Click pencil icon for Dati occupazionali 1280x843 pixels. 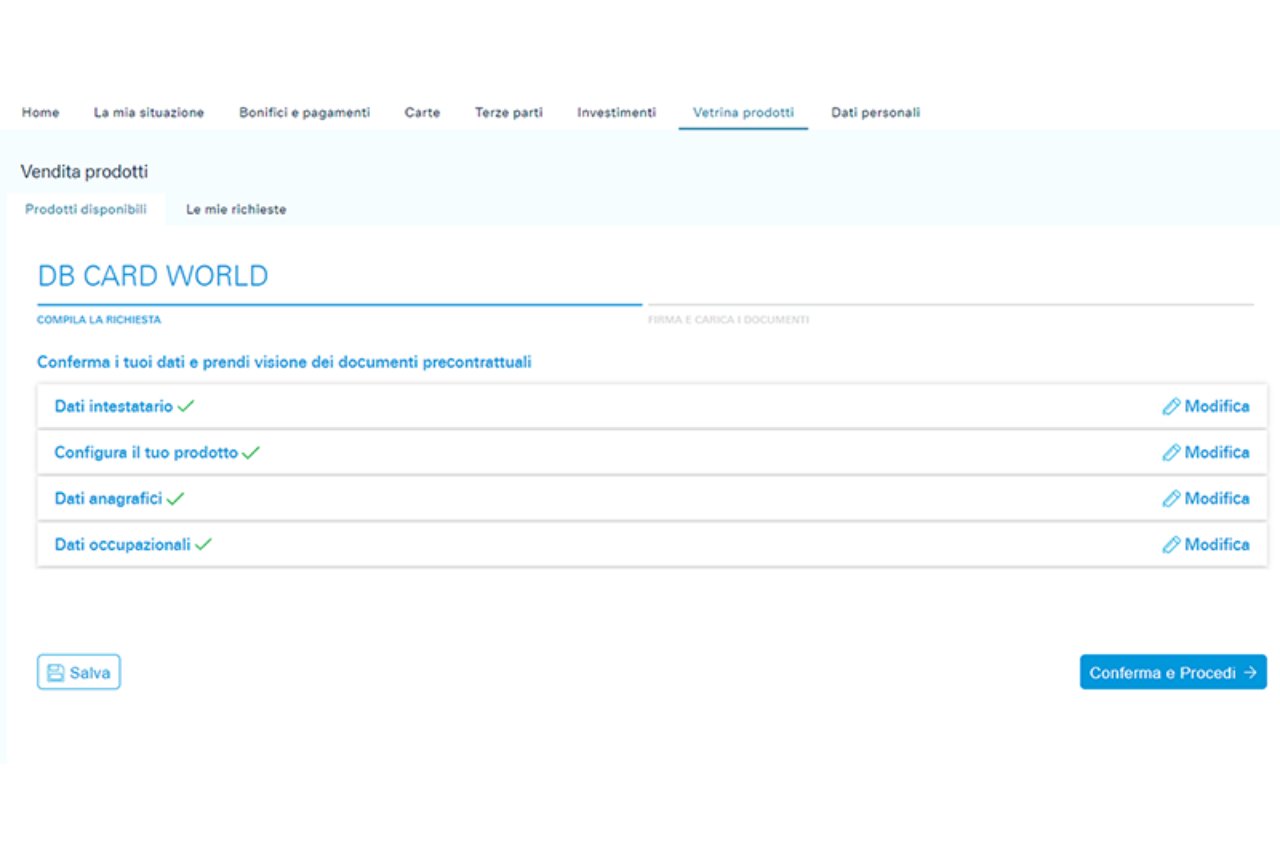click(x=1171, y=545)
